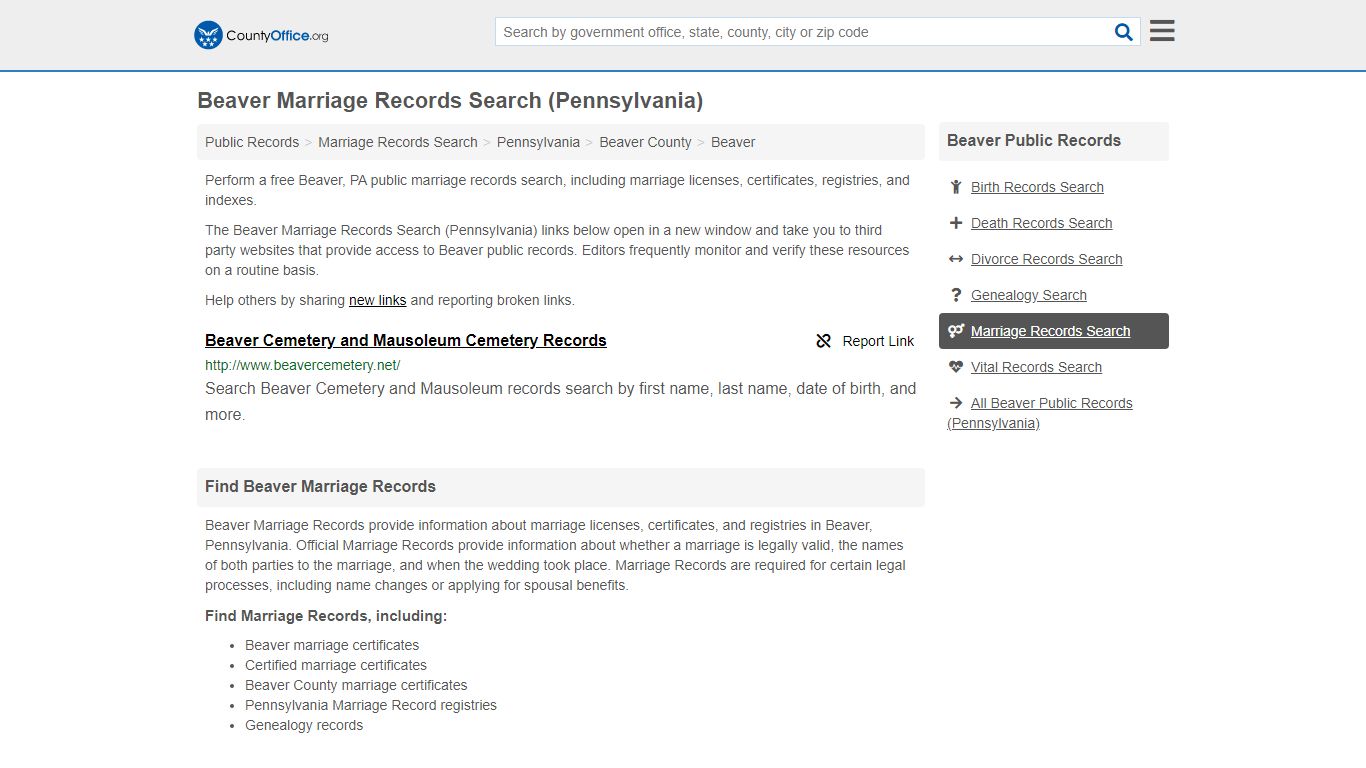This screenshot has height=768, width=1366.
Task: Click the All Beaver Public Records arrow icon
Action: [956, 403]
